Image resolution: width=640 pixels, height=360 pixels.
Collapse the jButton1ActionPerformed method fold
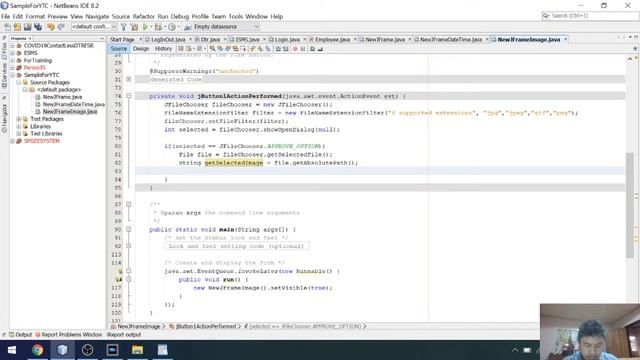pyautogui.click(x=129, y=96)
